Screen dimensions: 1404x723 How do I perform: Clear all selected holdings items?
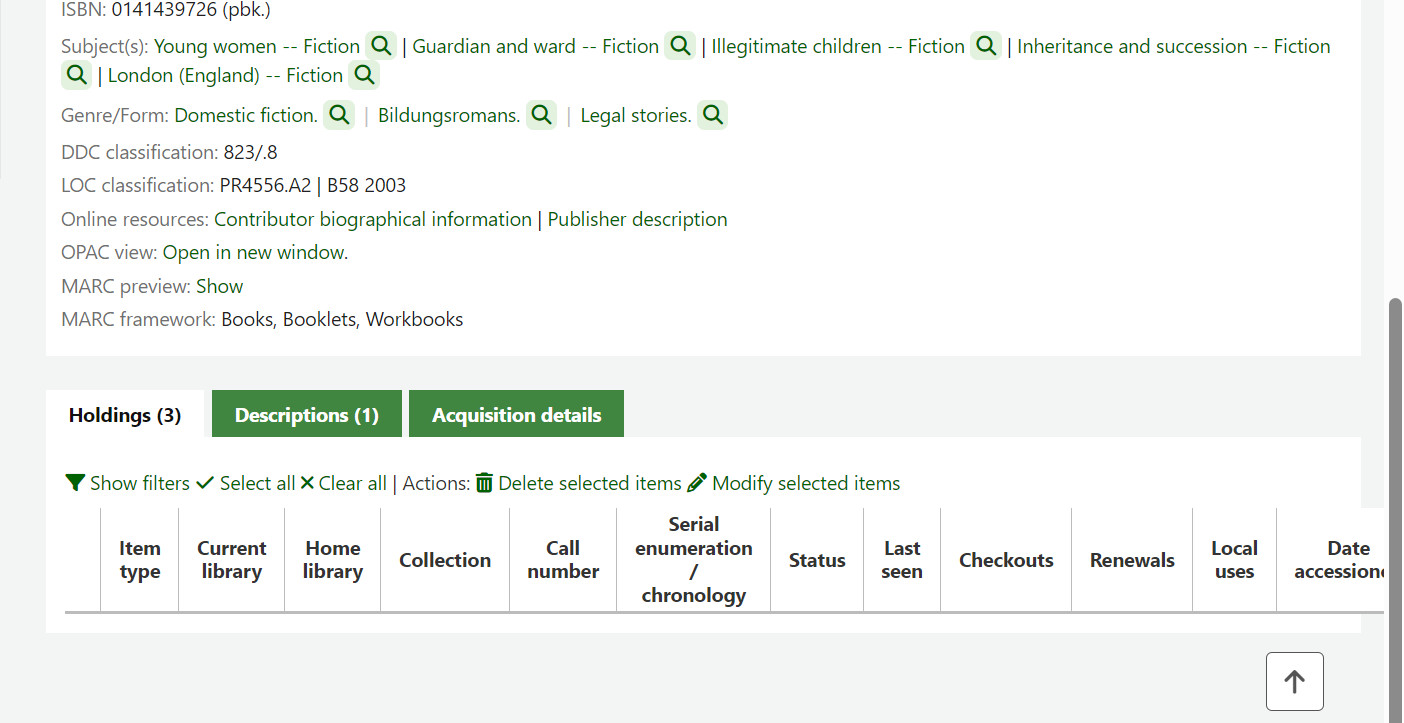(x=343, y=483)
